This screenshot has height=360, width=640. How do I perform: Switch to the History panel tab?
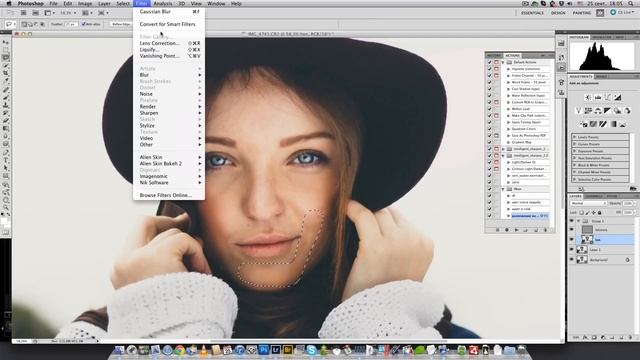[x=493, y=55]
